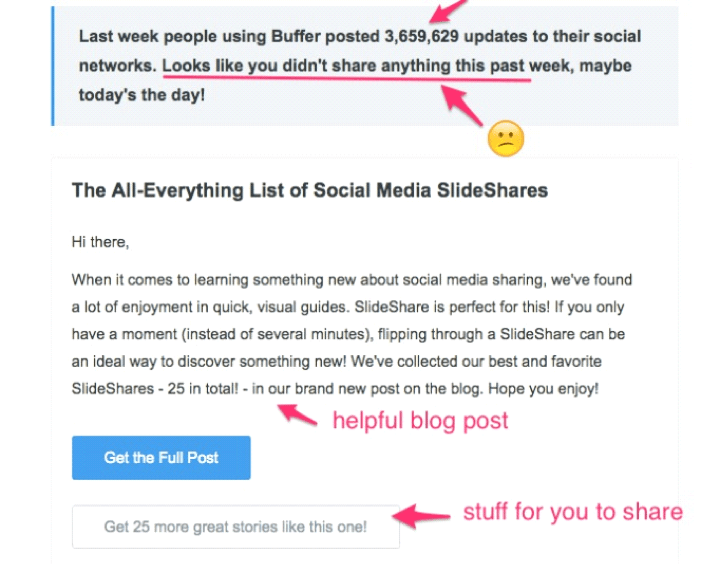Click the confused face emoji
720x572 pixels.
[x=506, y=139]
